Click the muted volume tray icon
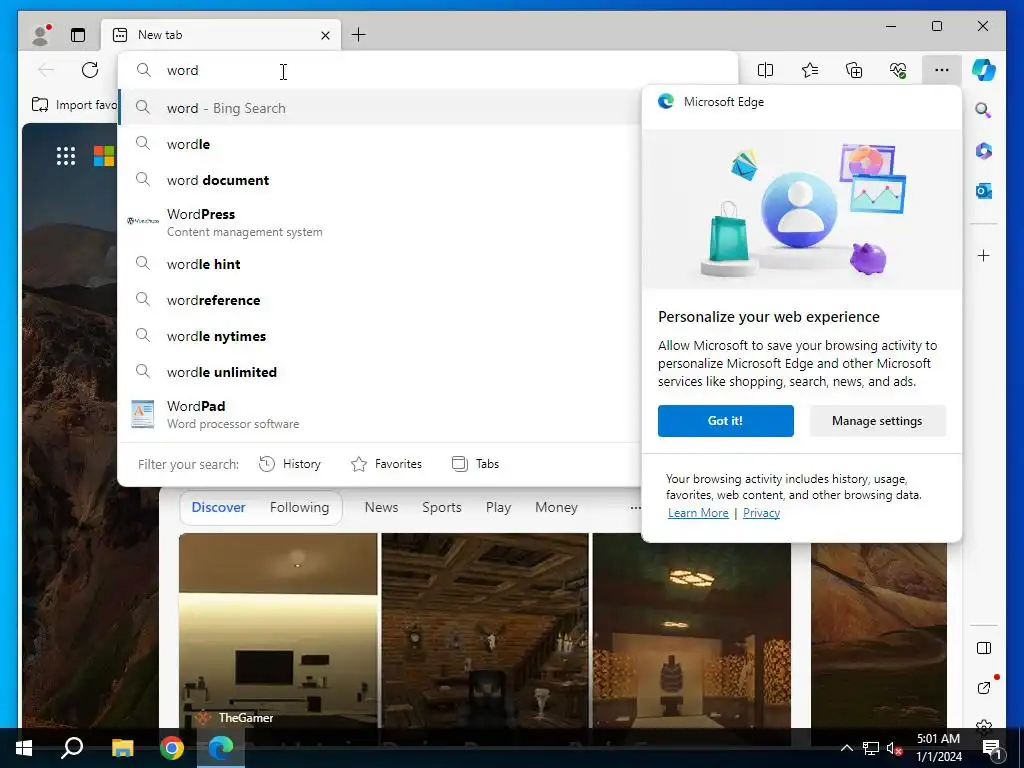The image size is (1024, 768). tap(894, 748)
